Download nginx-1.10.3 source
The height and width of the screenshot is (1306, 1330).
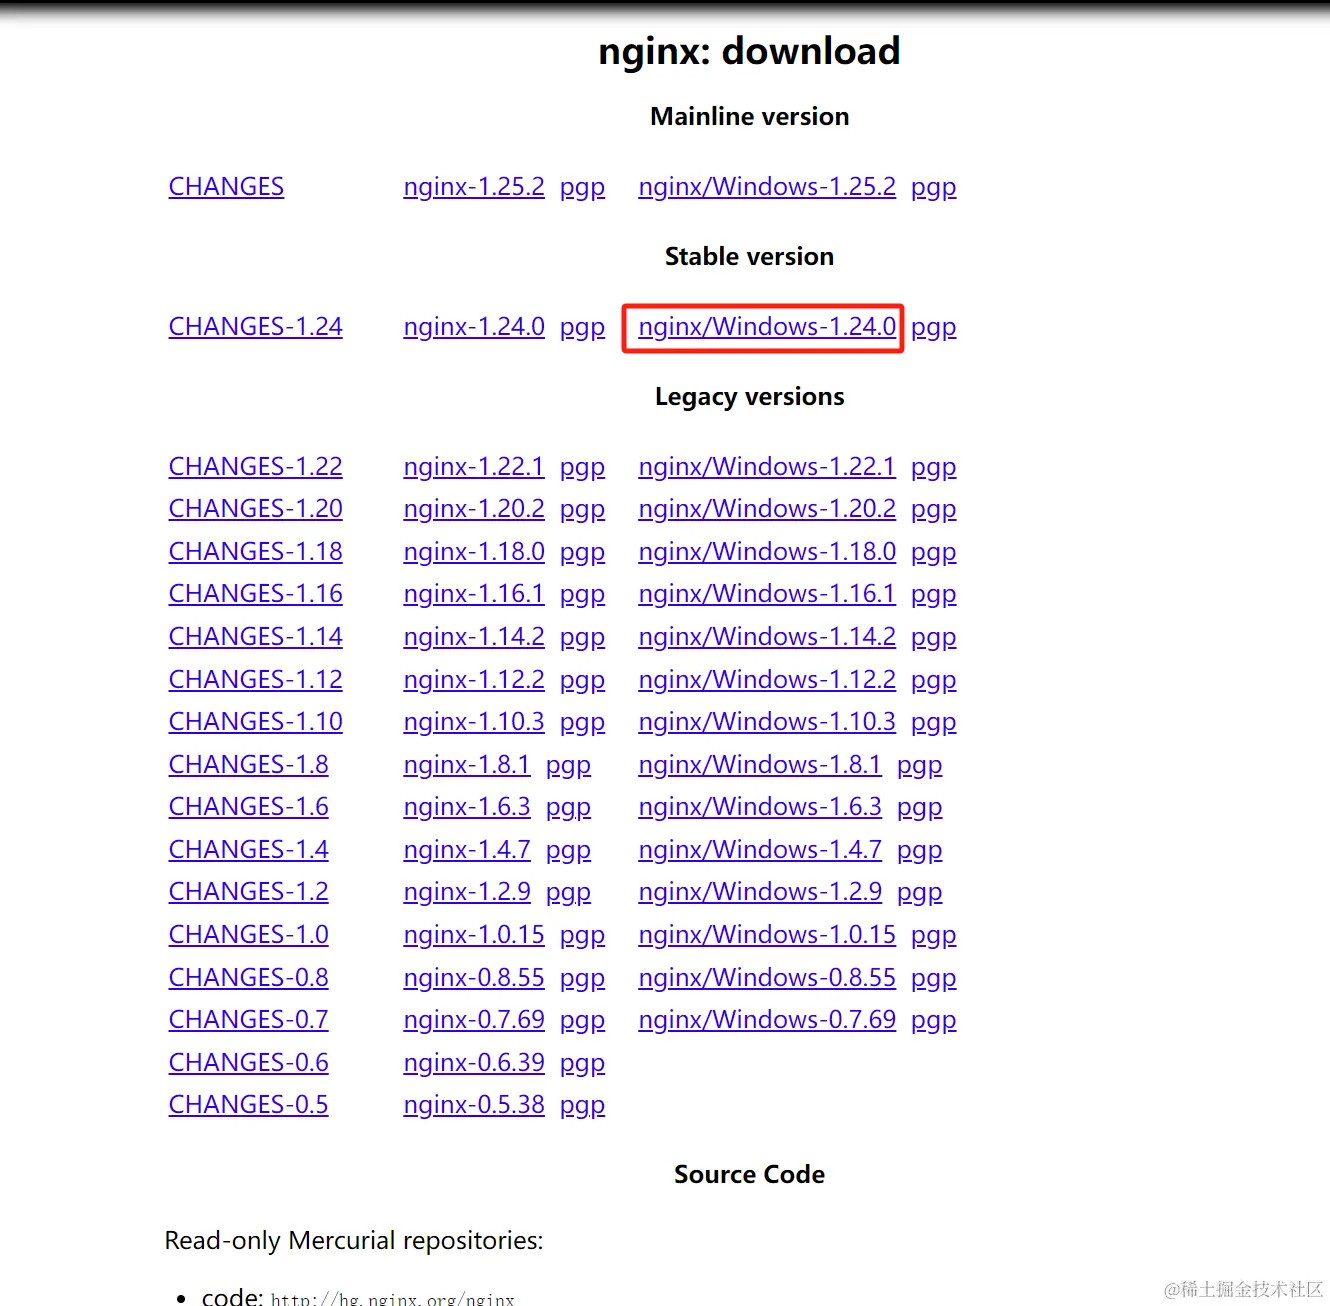pos(474,722)
